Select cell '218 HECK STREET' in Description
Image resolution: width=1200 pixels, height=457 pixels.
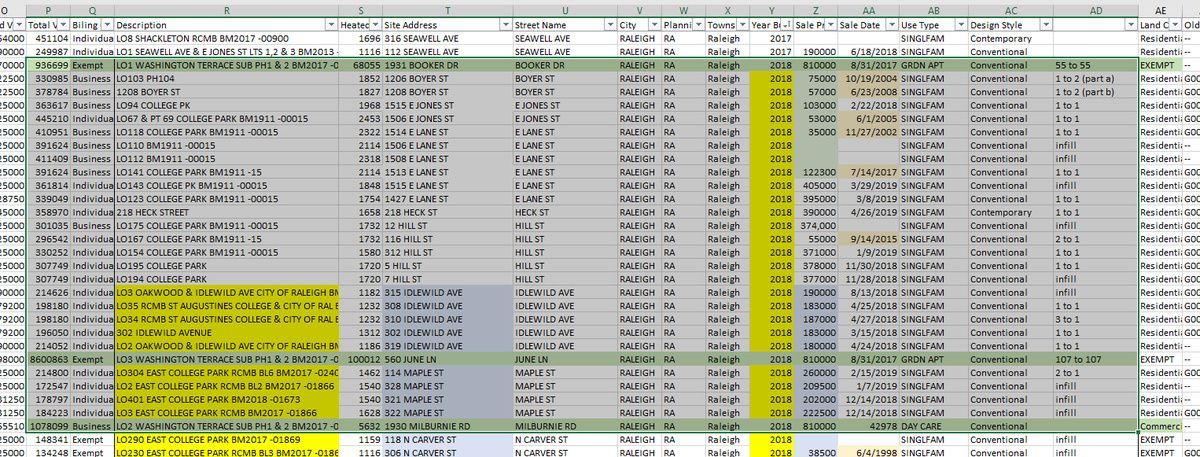pyautogui.click(x=227, y=213)
